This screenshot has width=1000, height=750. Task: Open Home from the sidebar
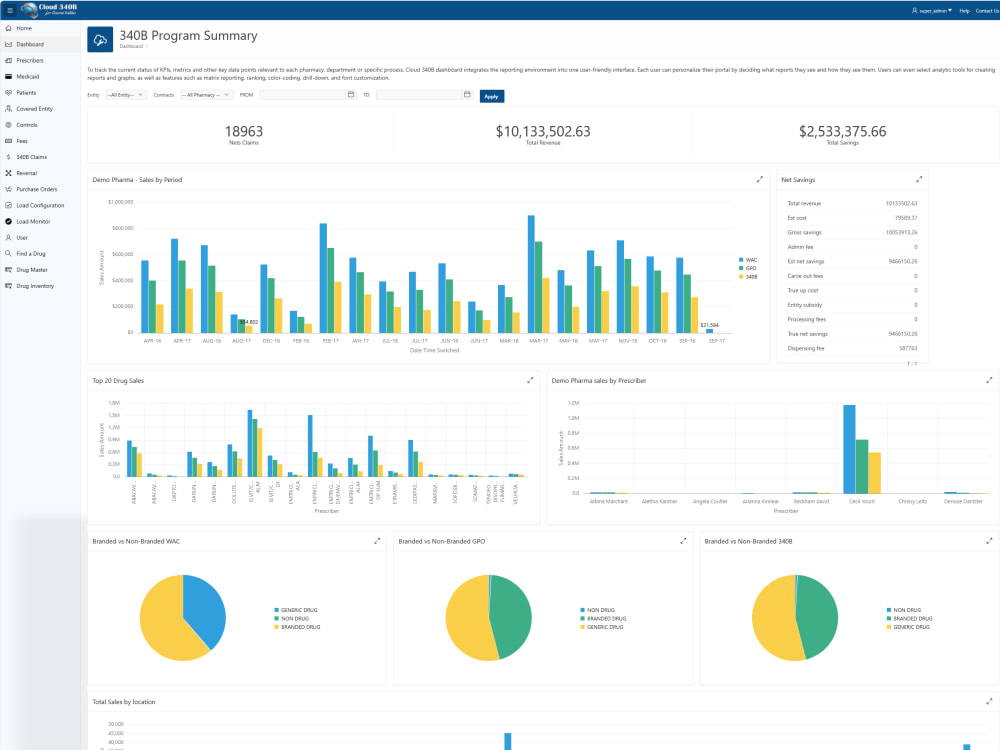(x=24, y=28)
